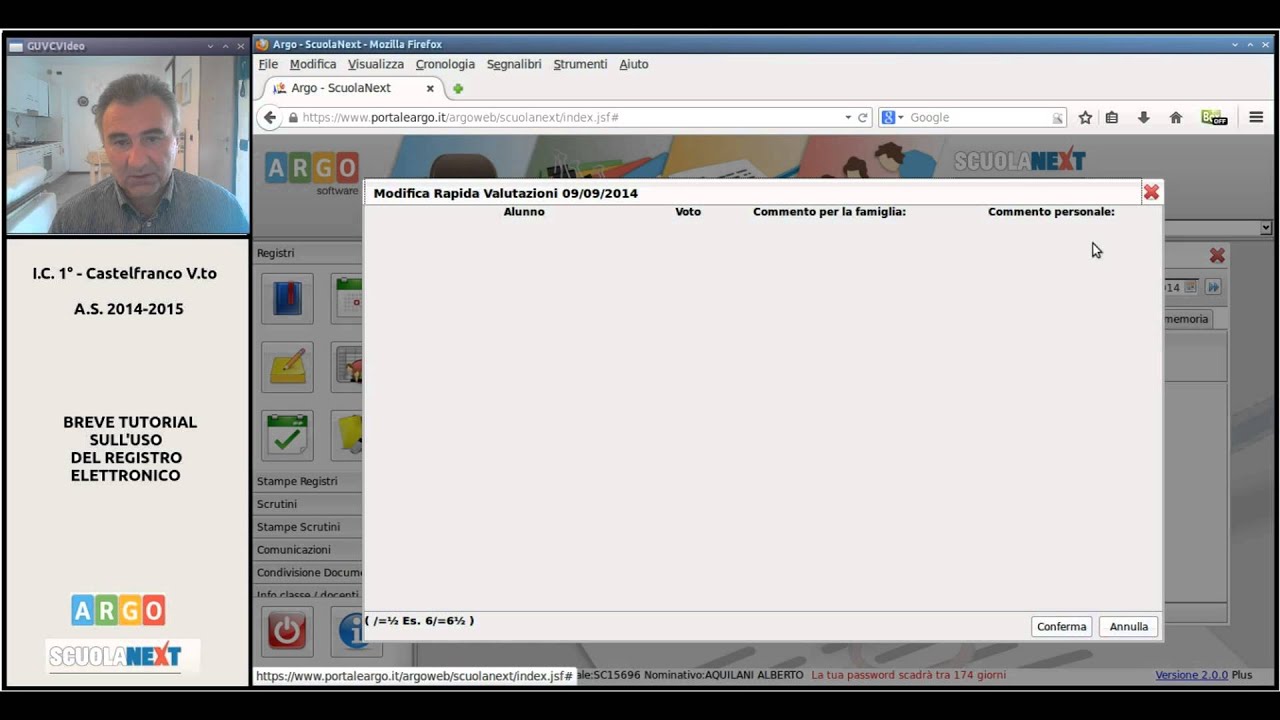Click the Annulla button
The width and height of the screenshot is (1280, 720).
pos(1129,626)
